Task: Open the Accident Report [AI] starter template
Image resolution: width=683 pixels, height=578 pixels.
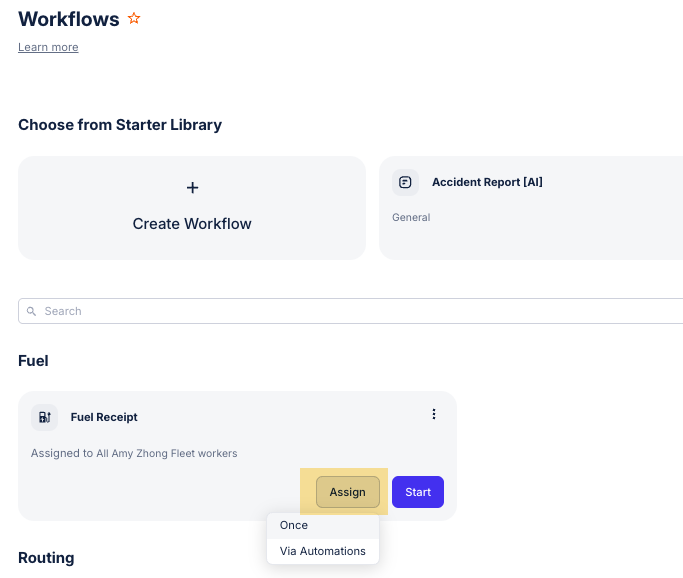Action: pyautogui.click(x=531, y=208)
